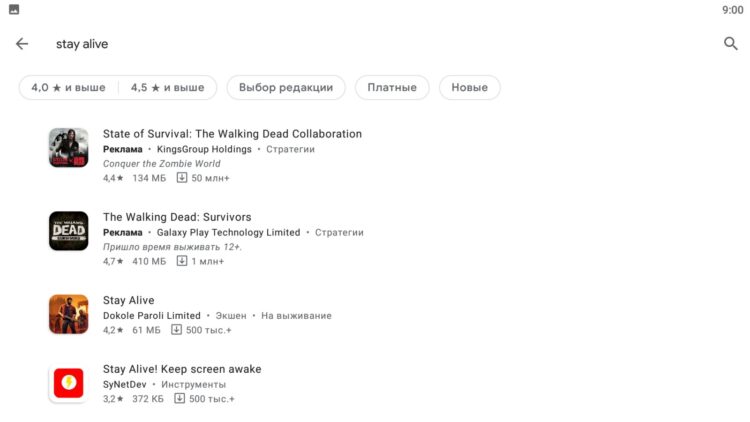This screenshot has height=422, width=750.
Task: Enable the Выбор редакции filter chip
Action: (x=286, y=88)
